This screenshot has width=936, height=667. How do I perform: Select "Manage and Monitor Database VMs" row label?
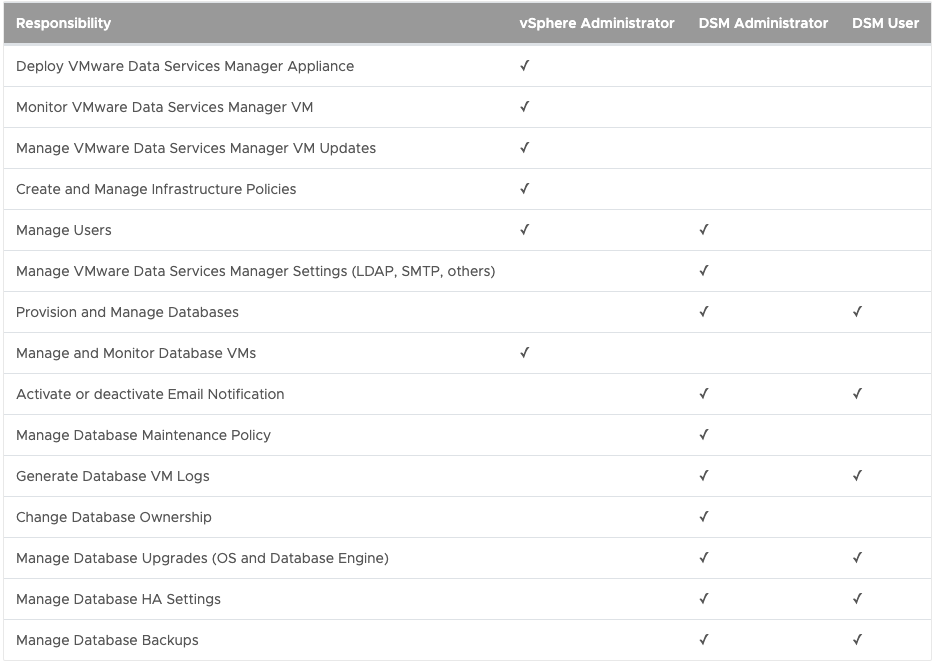pyautogui.click(x=136, y=354)
